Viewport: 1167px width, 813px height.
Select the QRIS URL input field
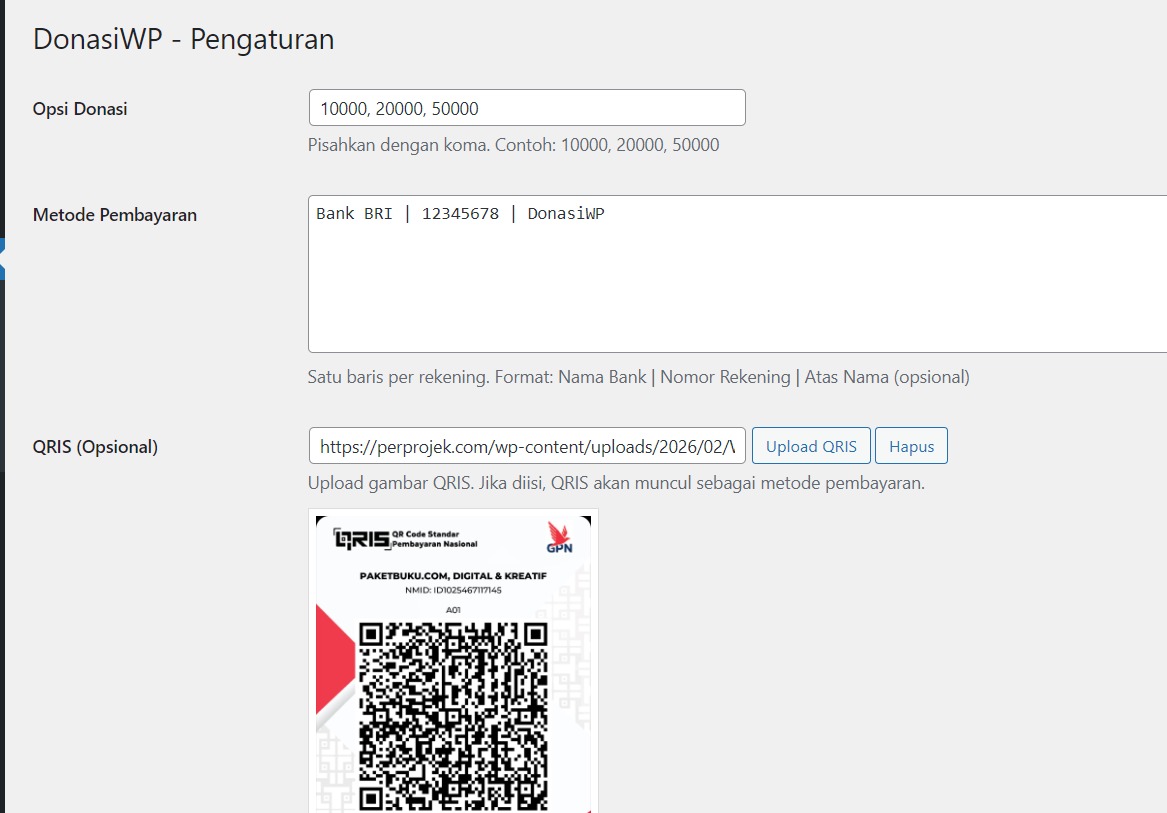[x=527, y=446]
